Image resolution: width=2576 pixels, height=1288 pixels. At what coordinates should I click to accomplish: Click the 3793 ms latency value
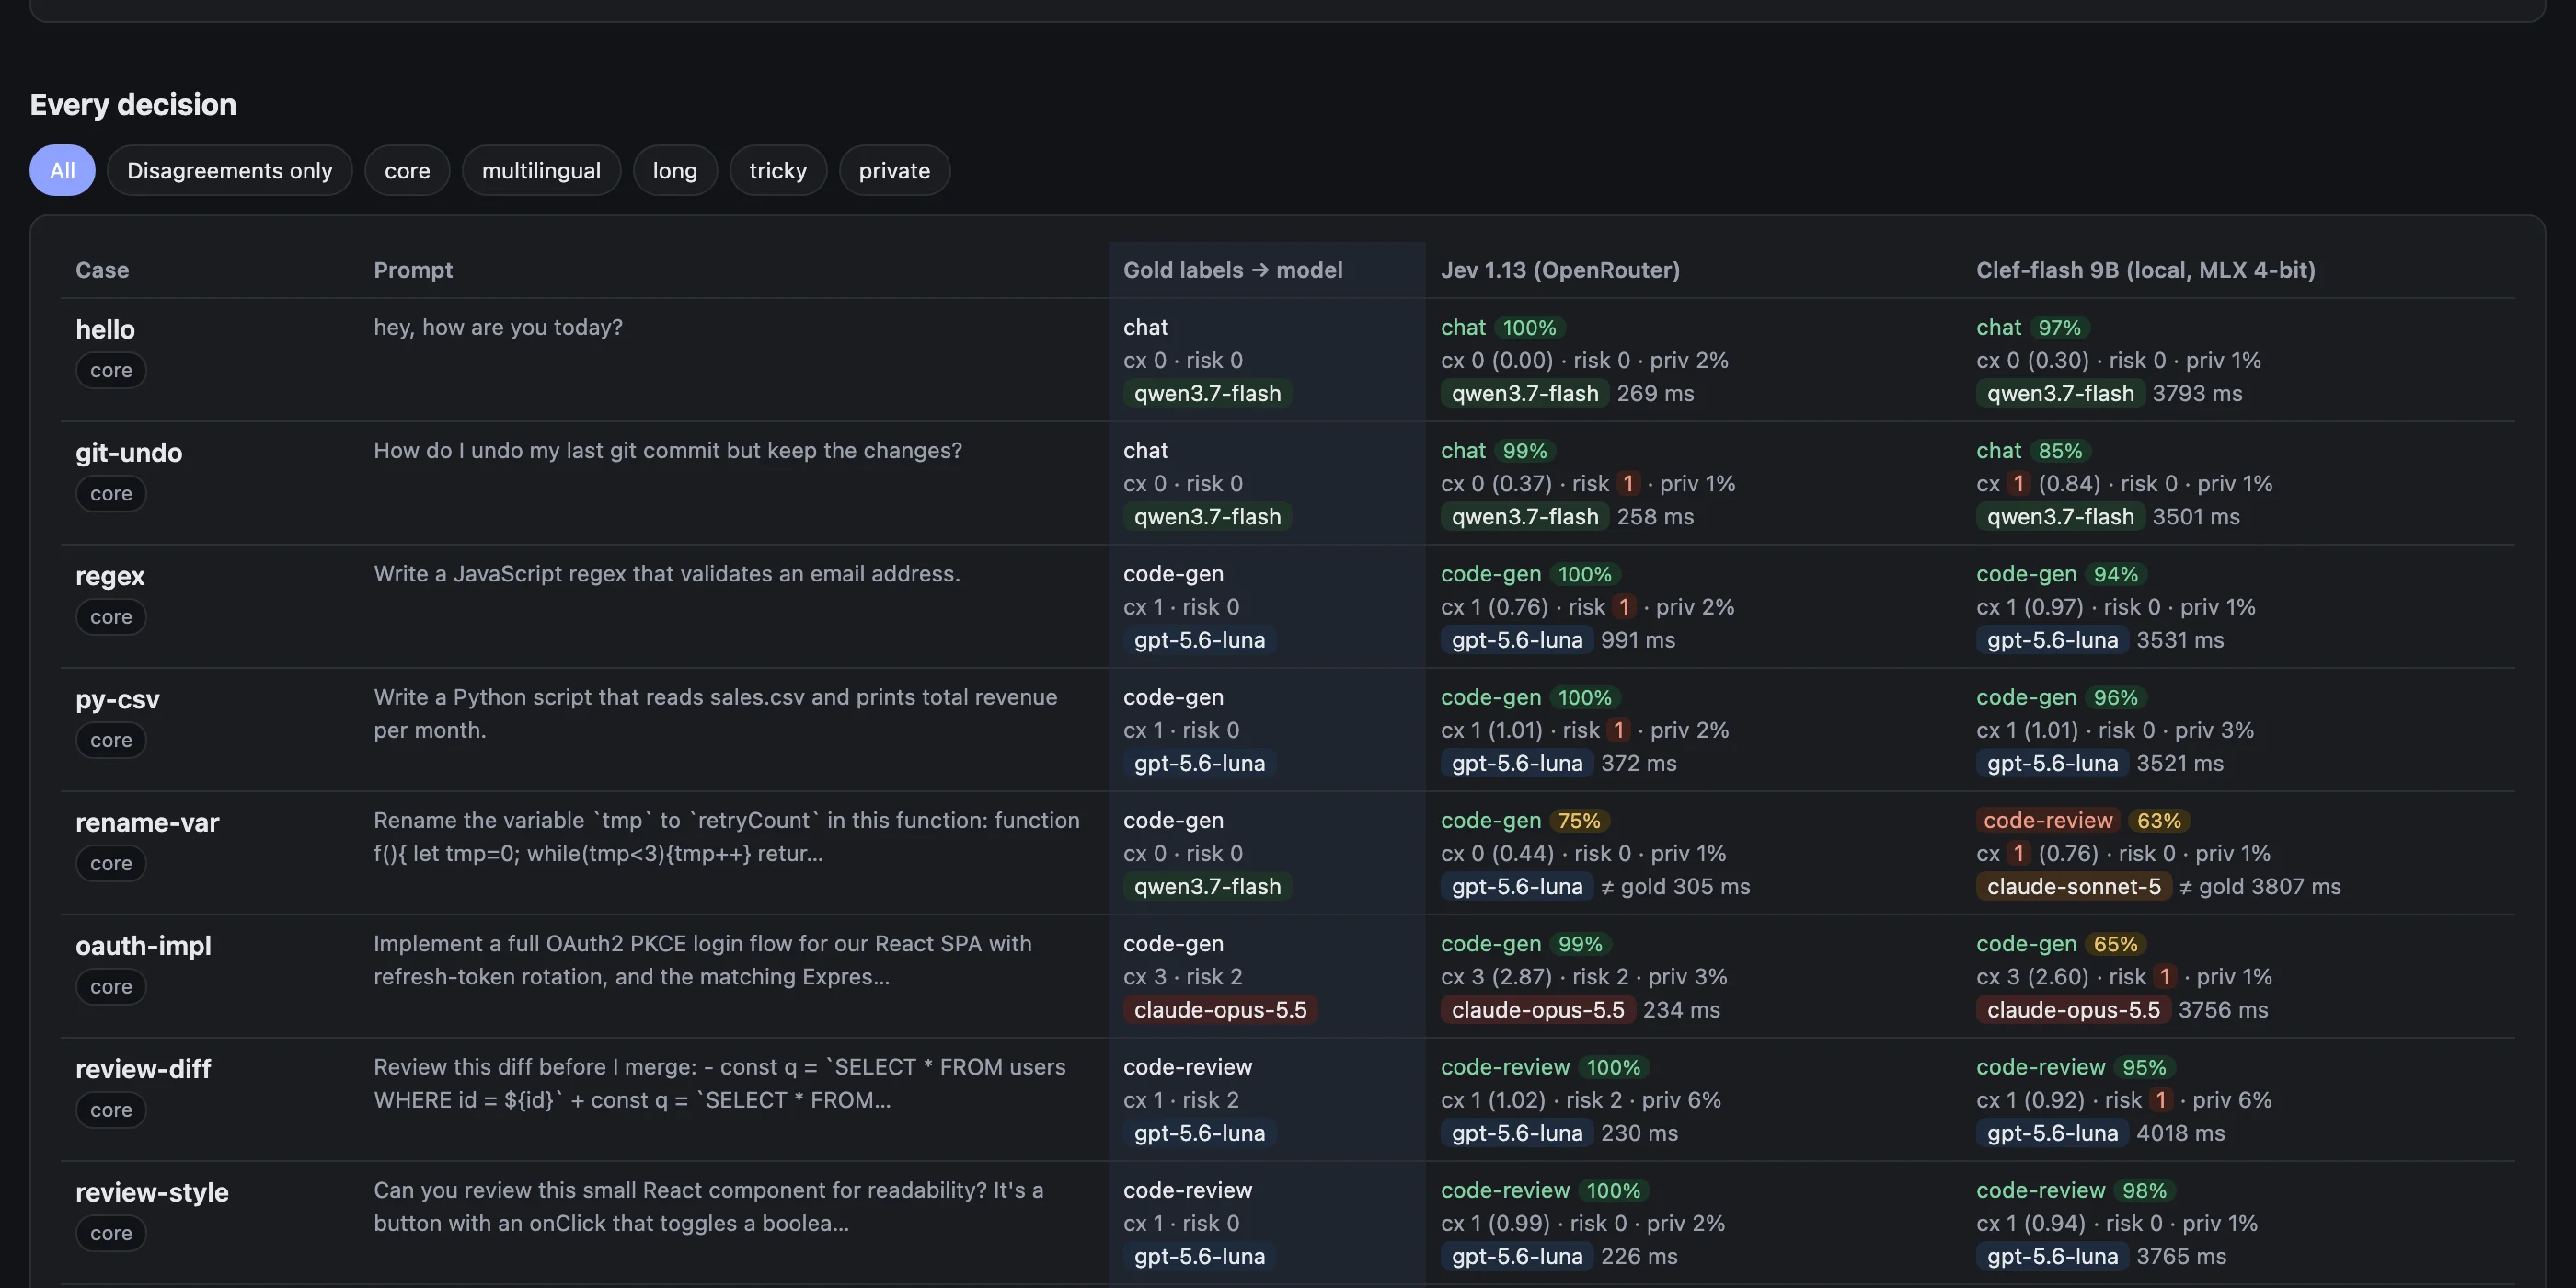2197,393
